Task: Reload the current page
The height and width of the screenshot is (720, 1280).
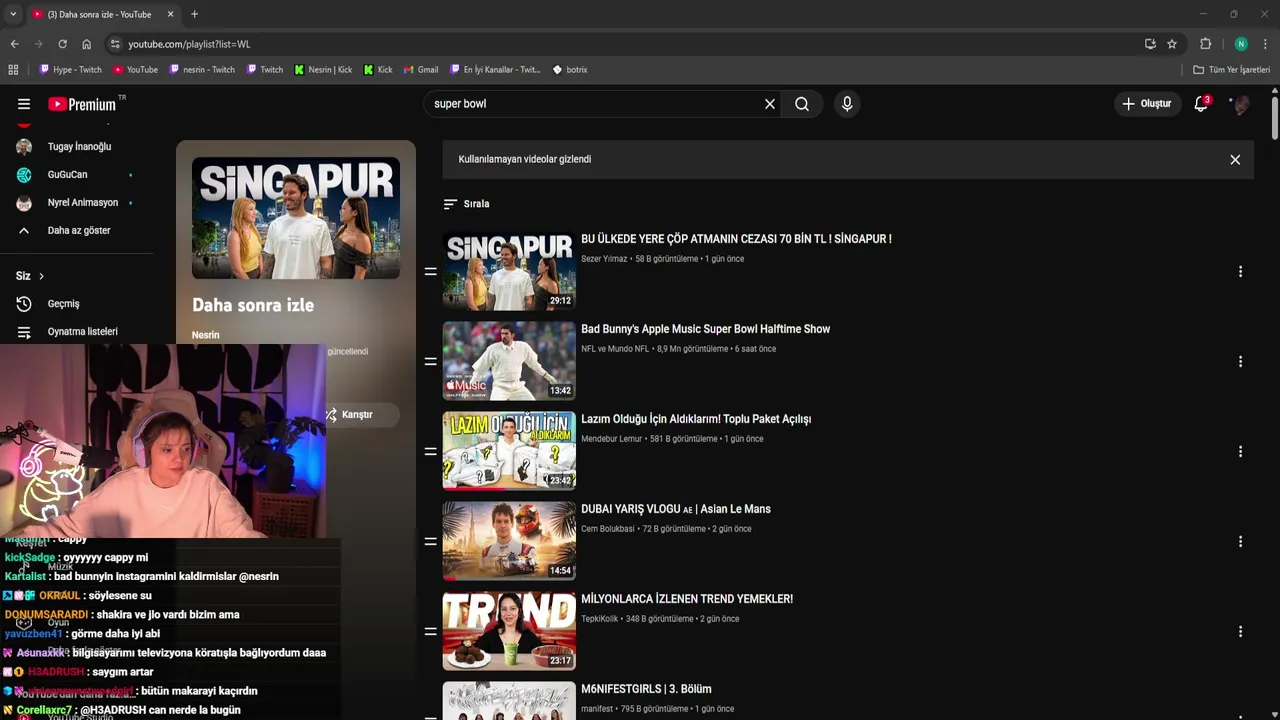Action: click(62, 44)
